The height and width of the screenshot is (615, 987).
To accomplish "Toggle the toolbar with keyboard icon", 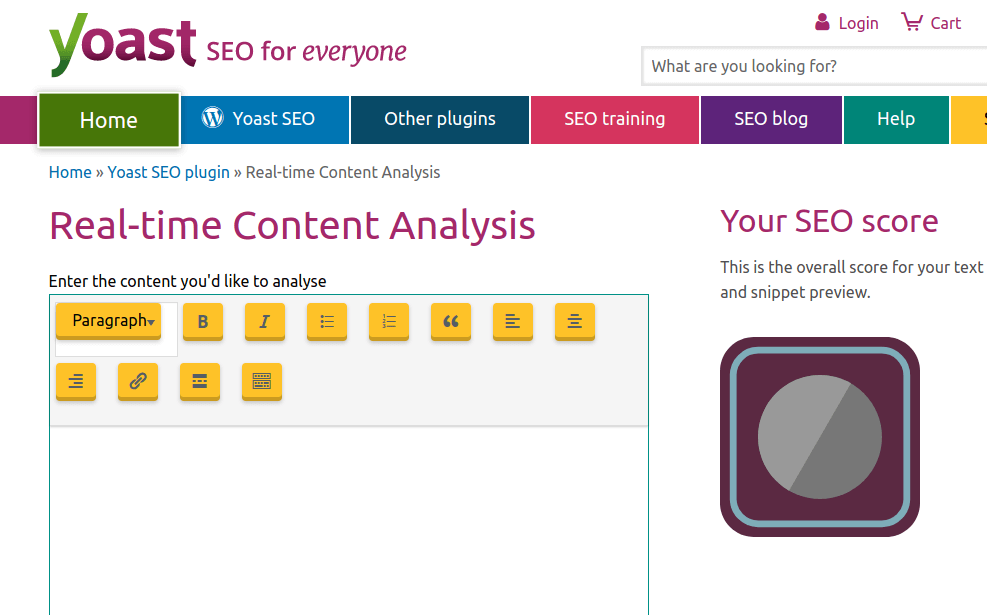I will pos(262,381).
